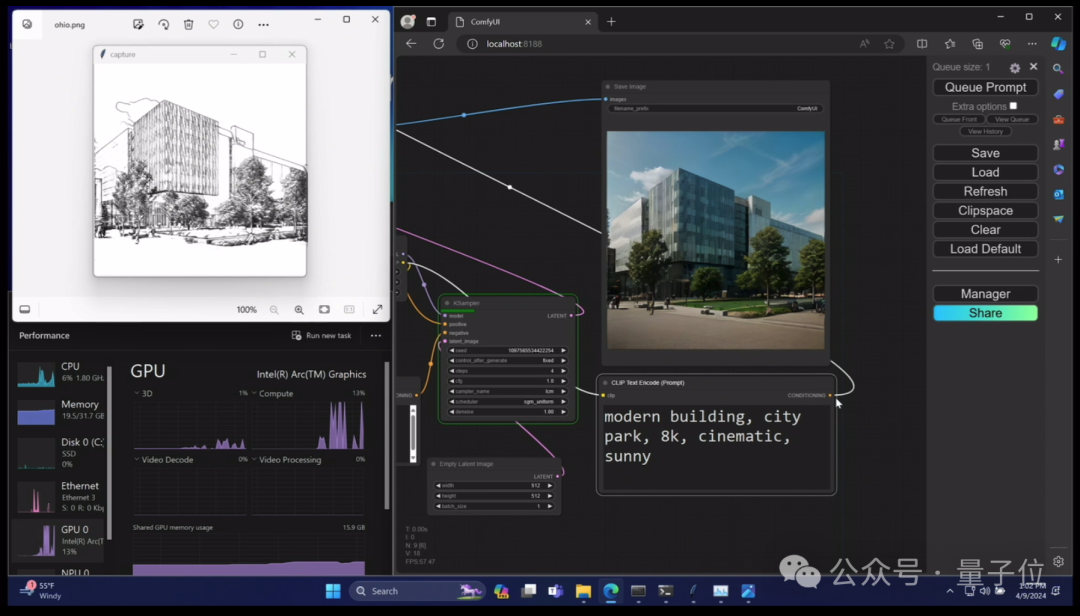
Task: Rotate the ohio.png image
Action: pyautogui.click(x=163, y=24)
